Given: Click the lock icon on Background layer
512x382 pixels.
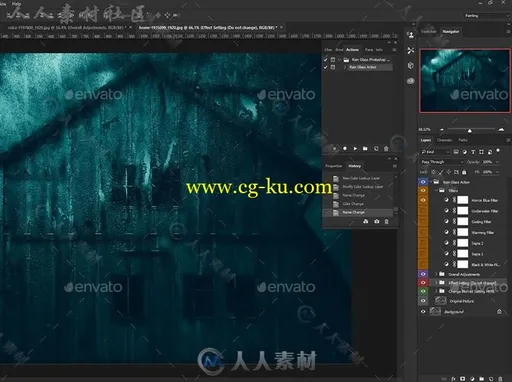Looking at the screenshot, I should coord(499,312).
